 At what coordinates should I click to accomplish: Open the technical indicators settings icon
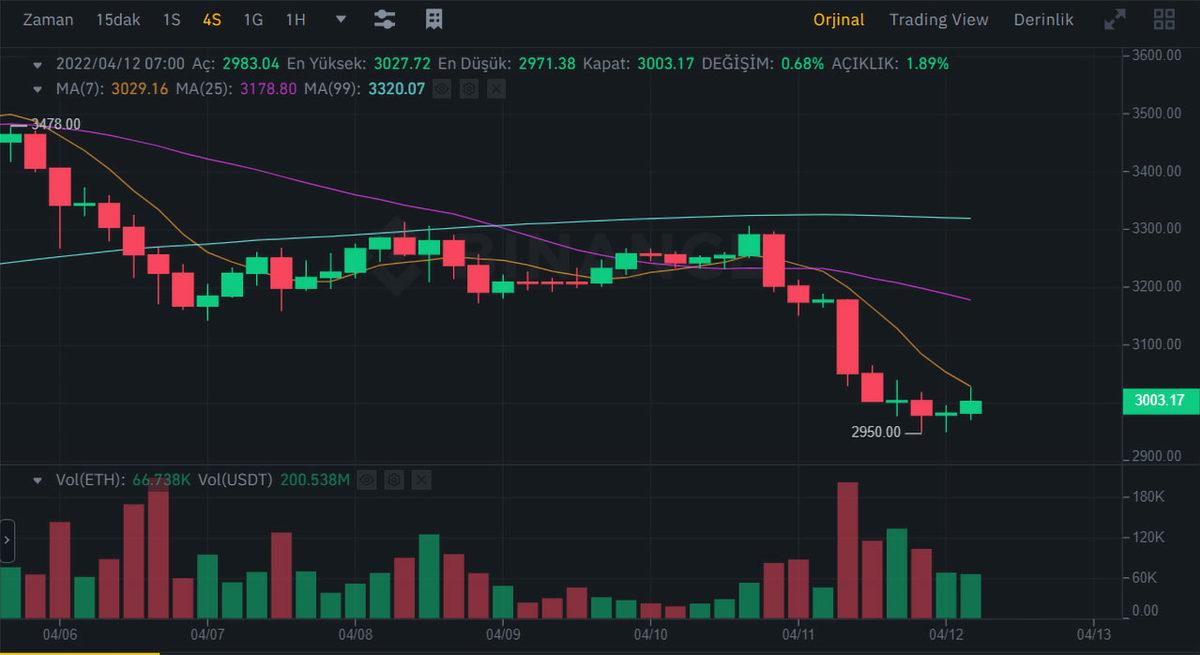384,19
